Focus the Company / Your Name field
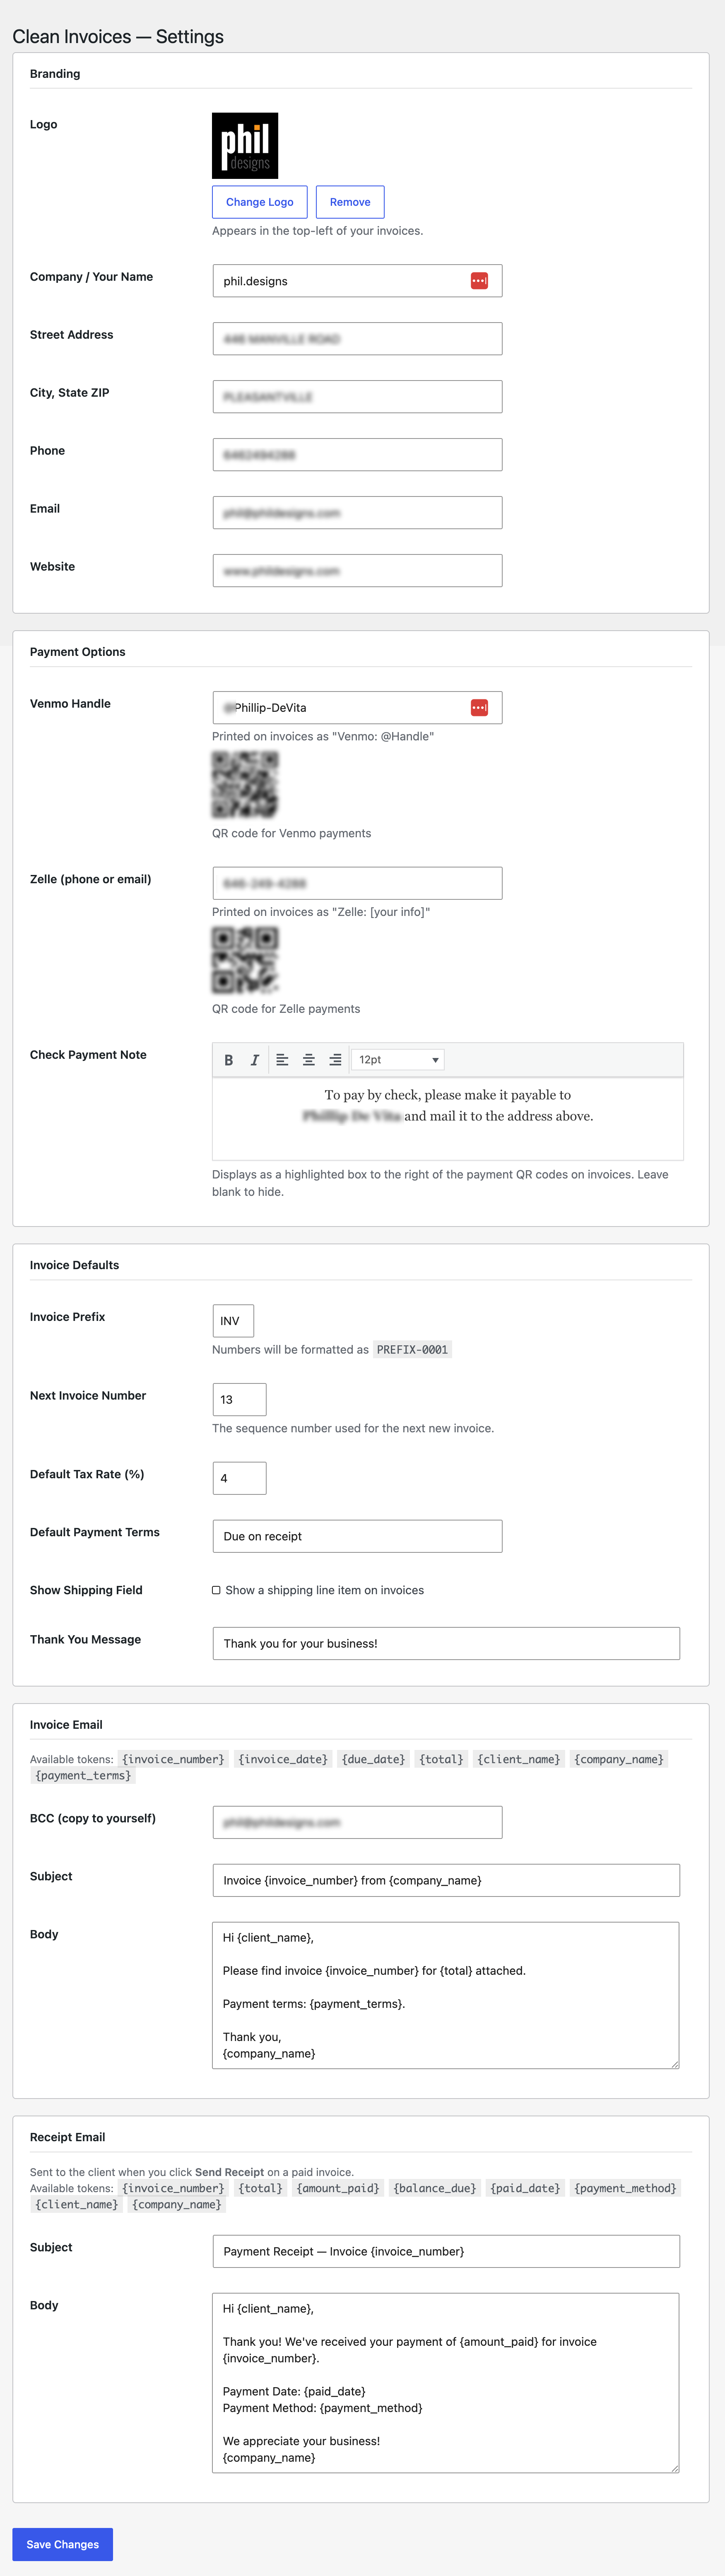725x2576 pixels. [x=357, y=281]
